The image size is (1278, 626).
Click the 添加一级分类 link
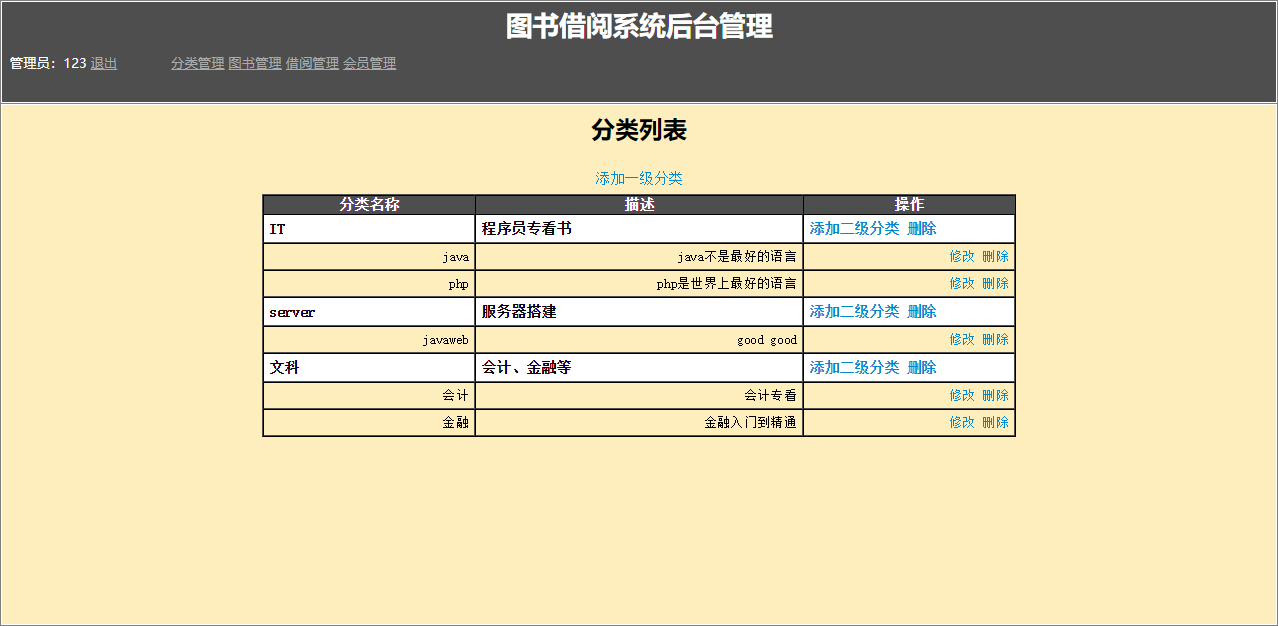[639, 178]
